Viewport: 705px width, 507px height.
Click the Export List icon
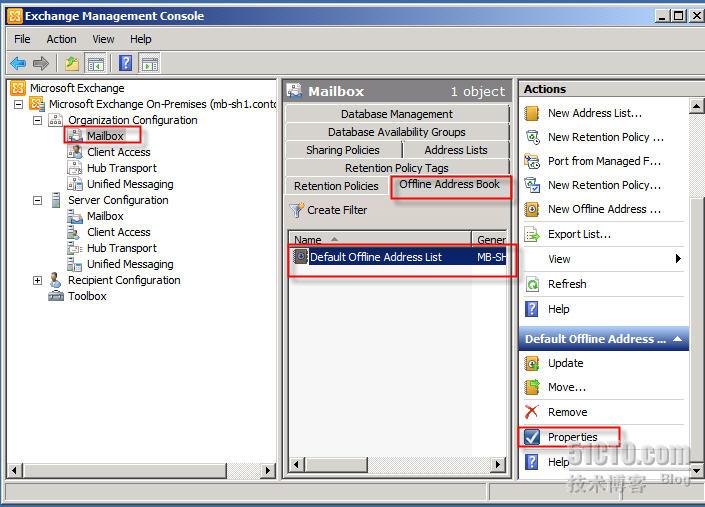pyautogui.click(x=532, y=234)
